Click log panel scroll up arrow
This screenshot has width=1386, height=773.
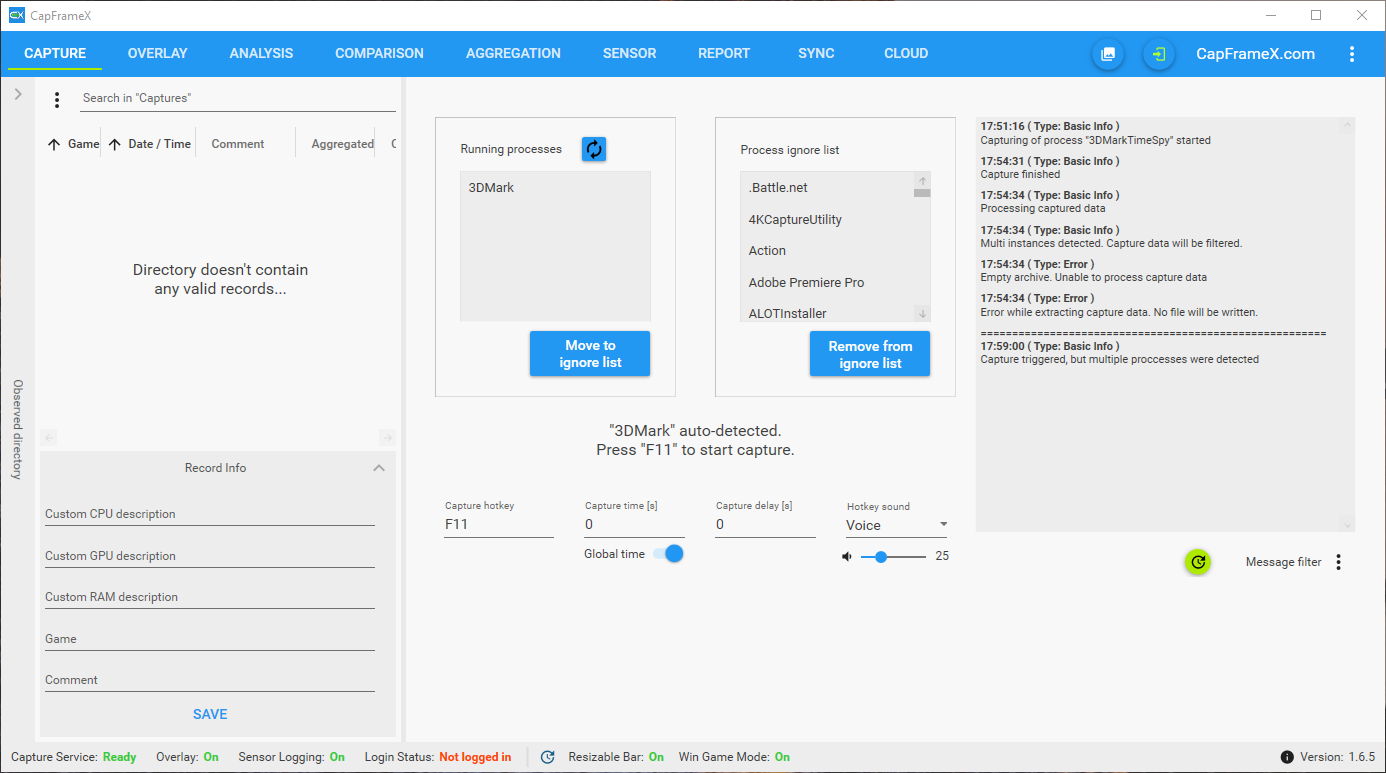1347,126
